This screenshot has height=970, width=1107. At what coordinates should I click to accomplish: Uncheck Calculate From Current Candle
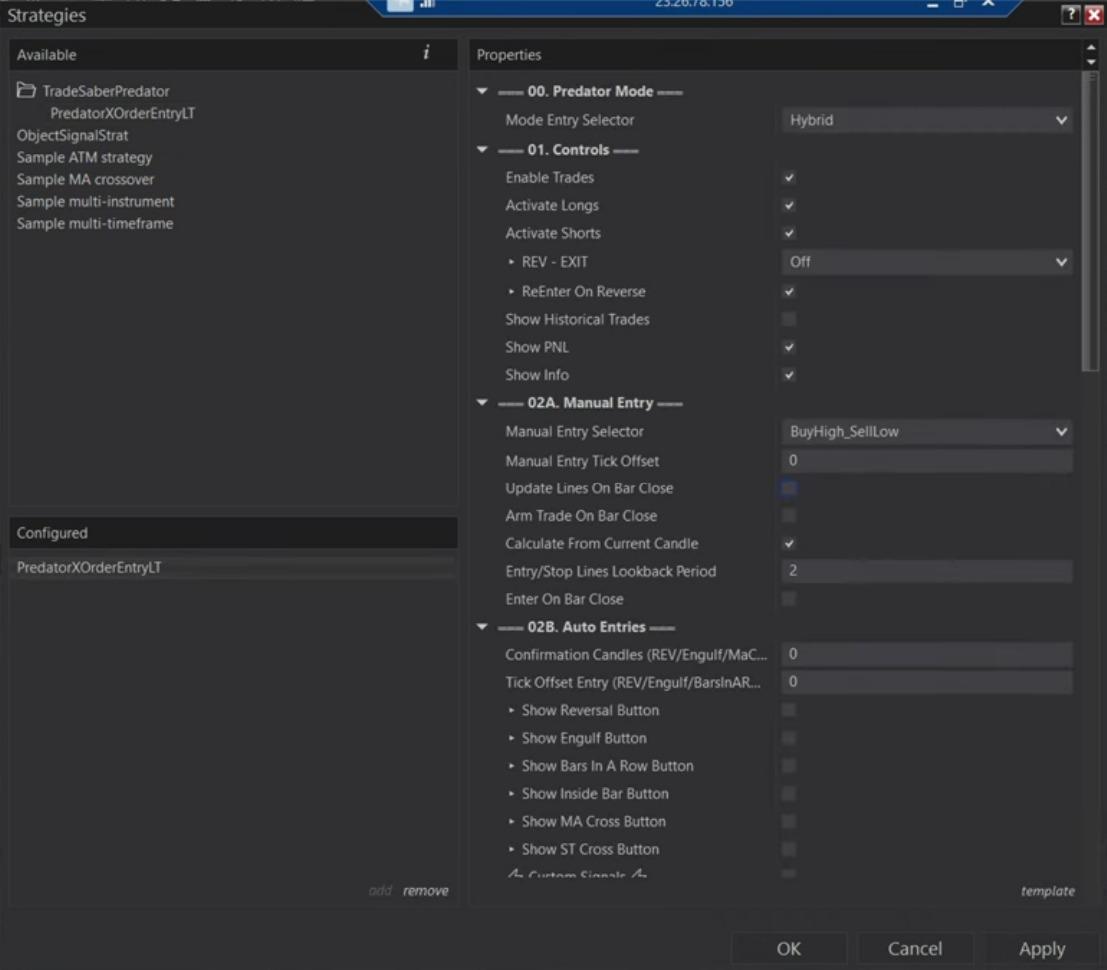click(x=789, y=544)
